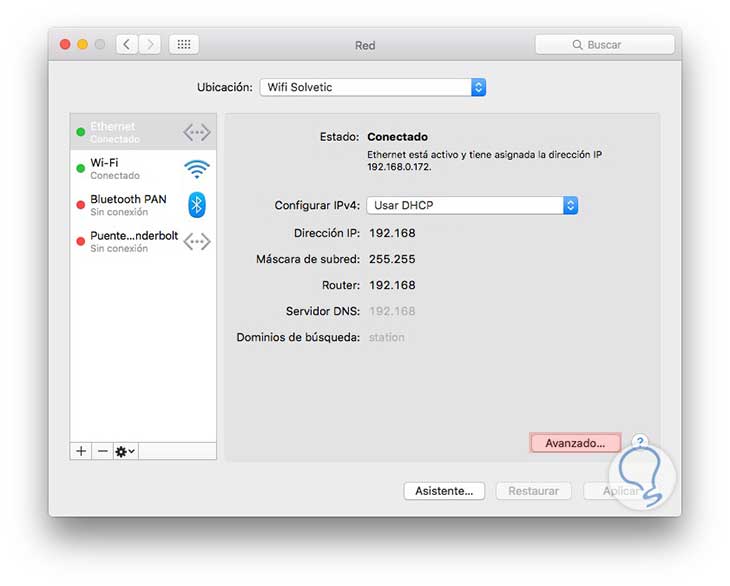The height and width of the screenshot is (586, 730).
Task: Click the Thunderbolt bridge arrows icon
Action: pyautogui.click(x=197, y=242)
